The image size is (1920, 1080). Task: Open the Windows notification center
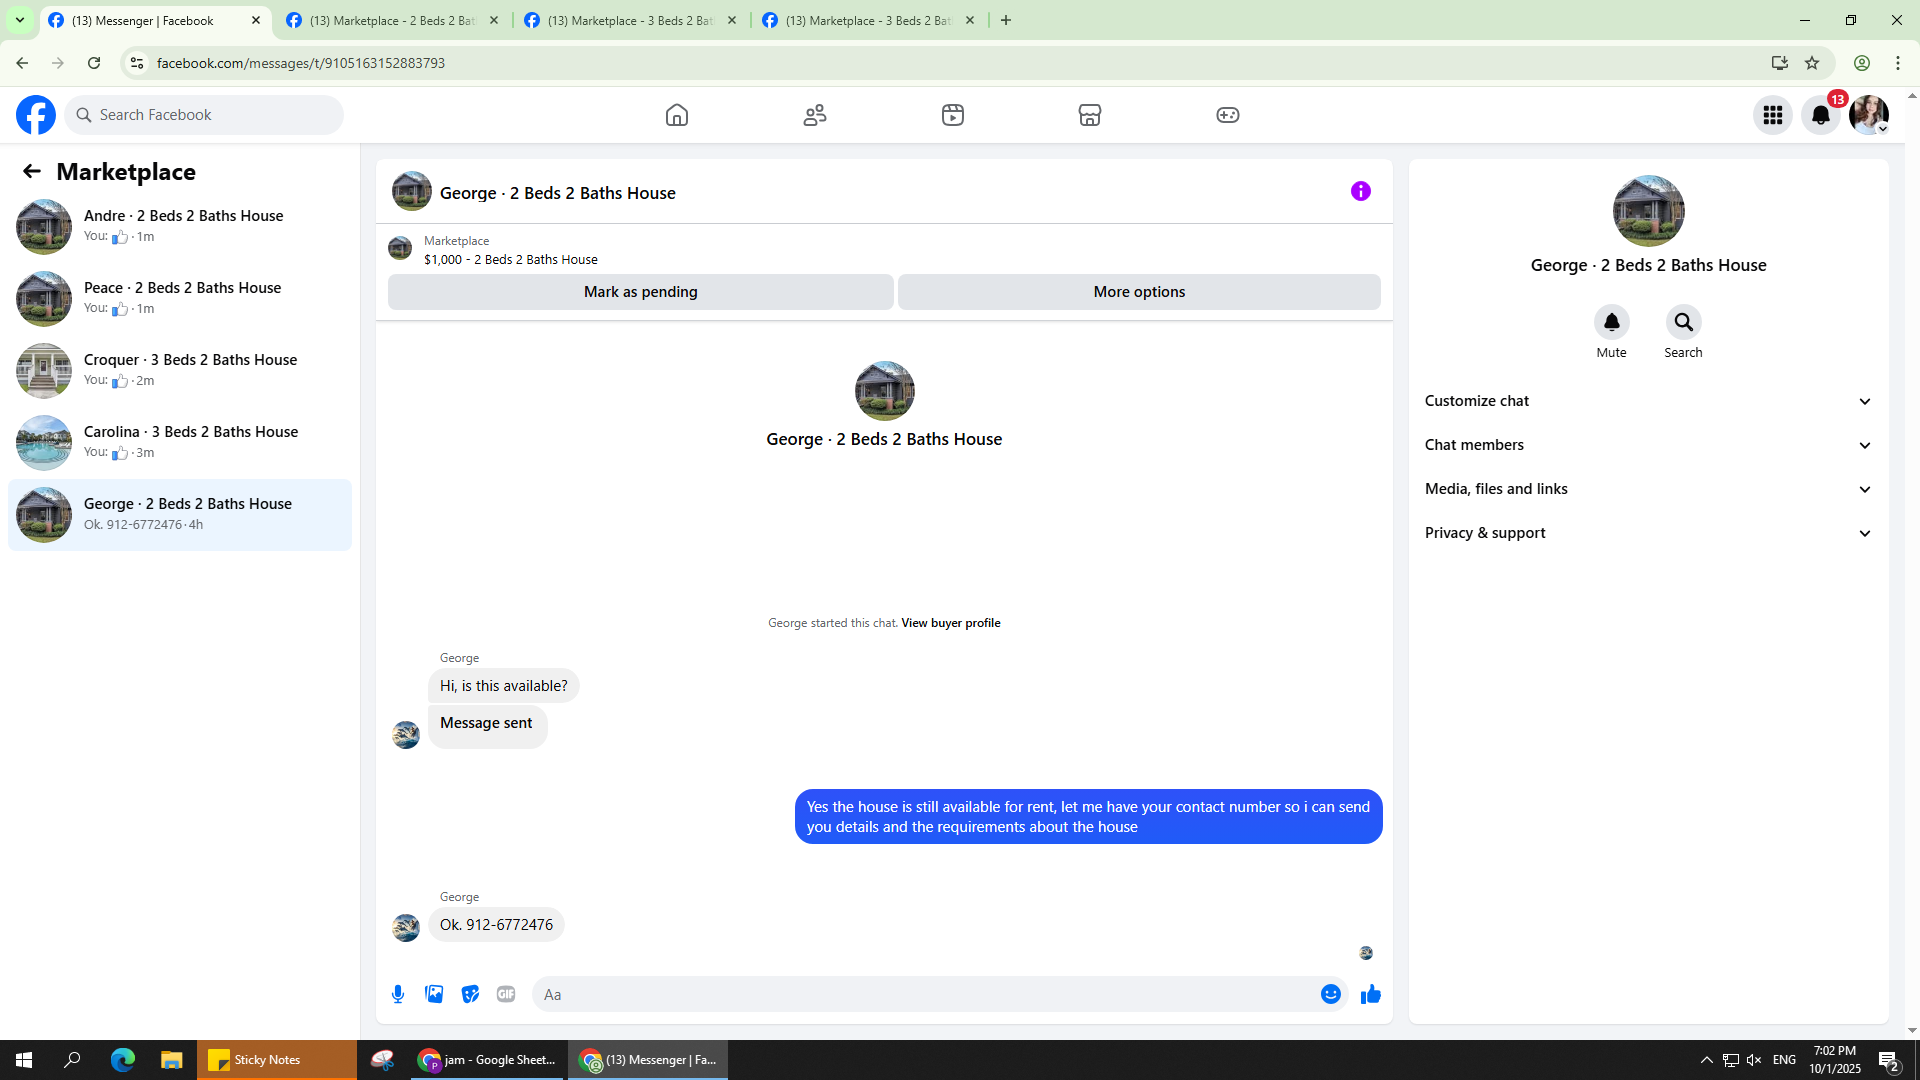[x=1889, y=1060]
